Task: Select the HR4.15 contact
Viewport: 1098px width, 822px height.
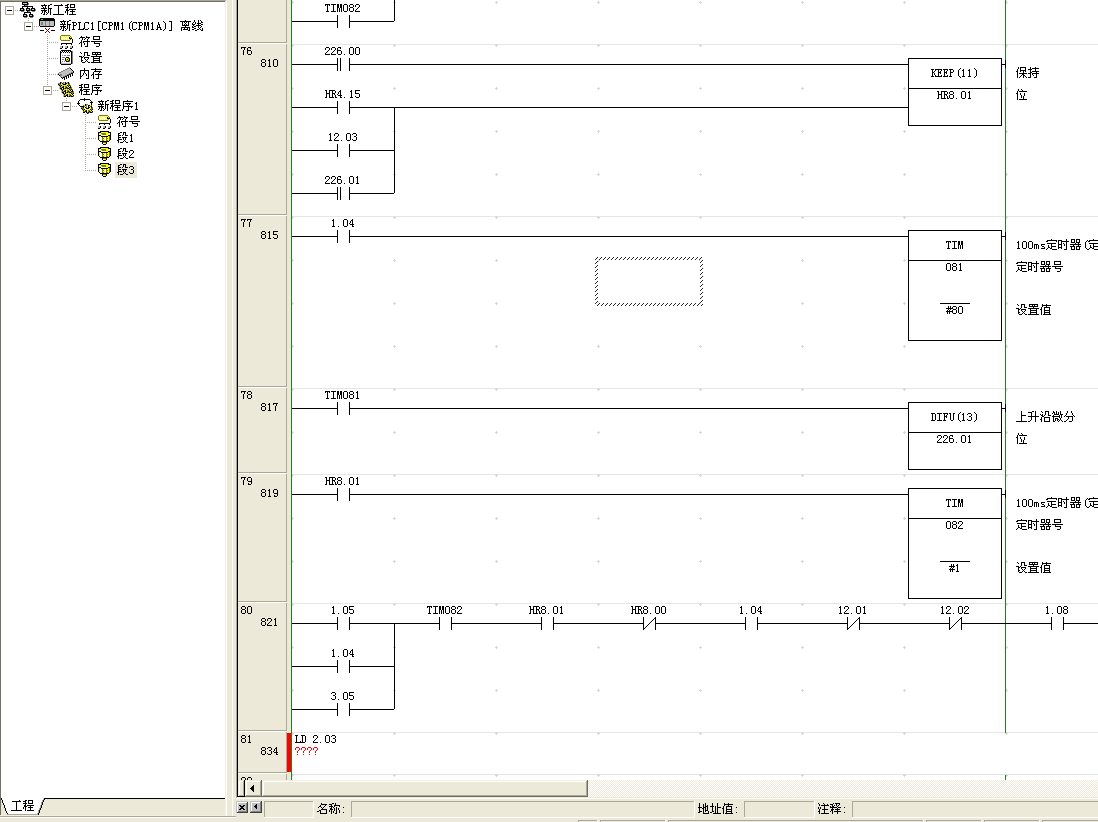Action: click(x=343, y=108)
